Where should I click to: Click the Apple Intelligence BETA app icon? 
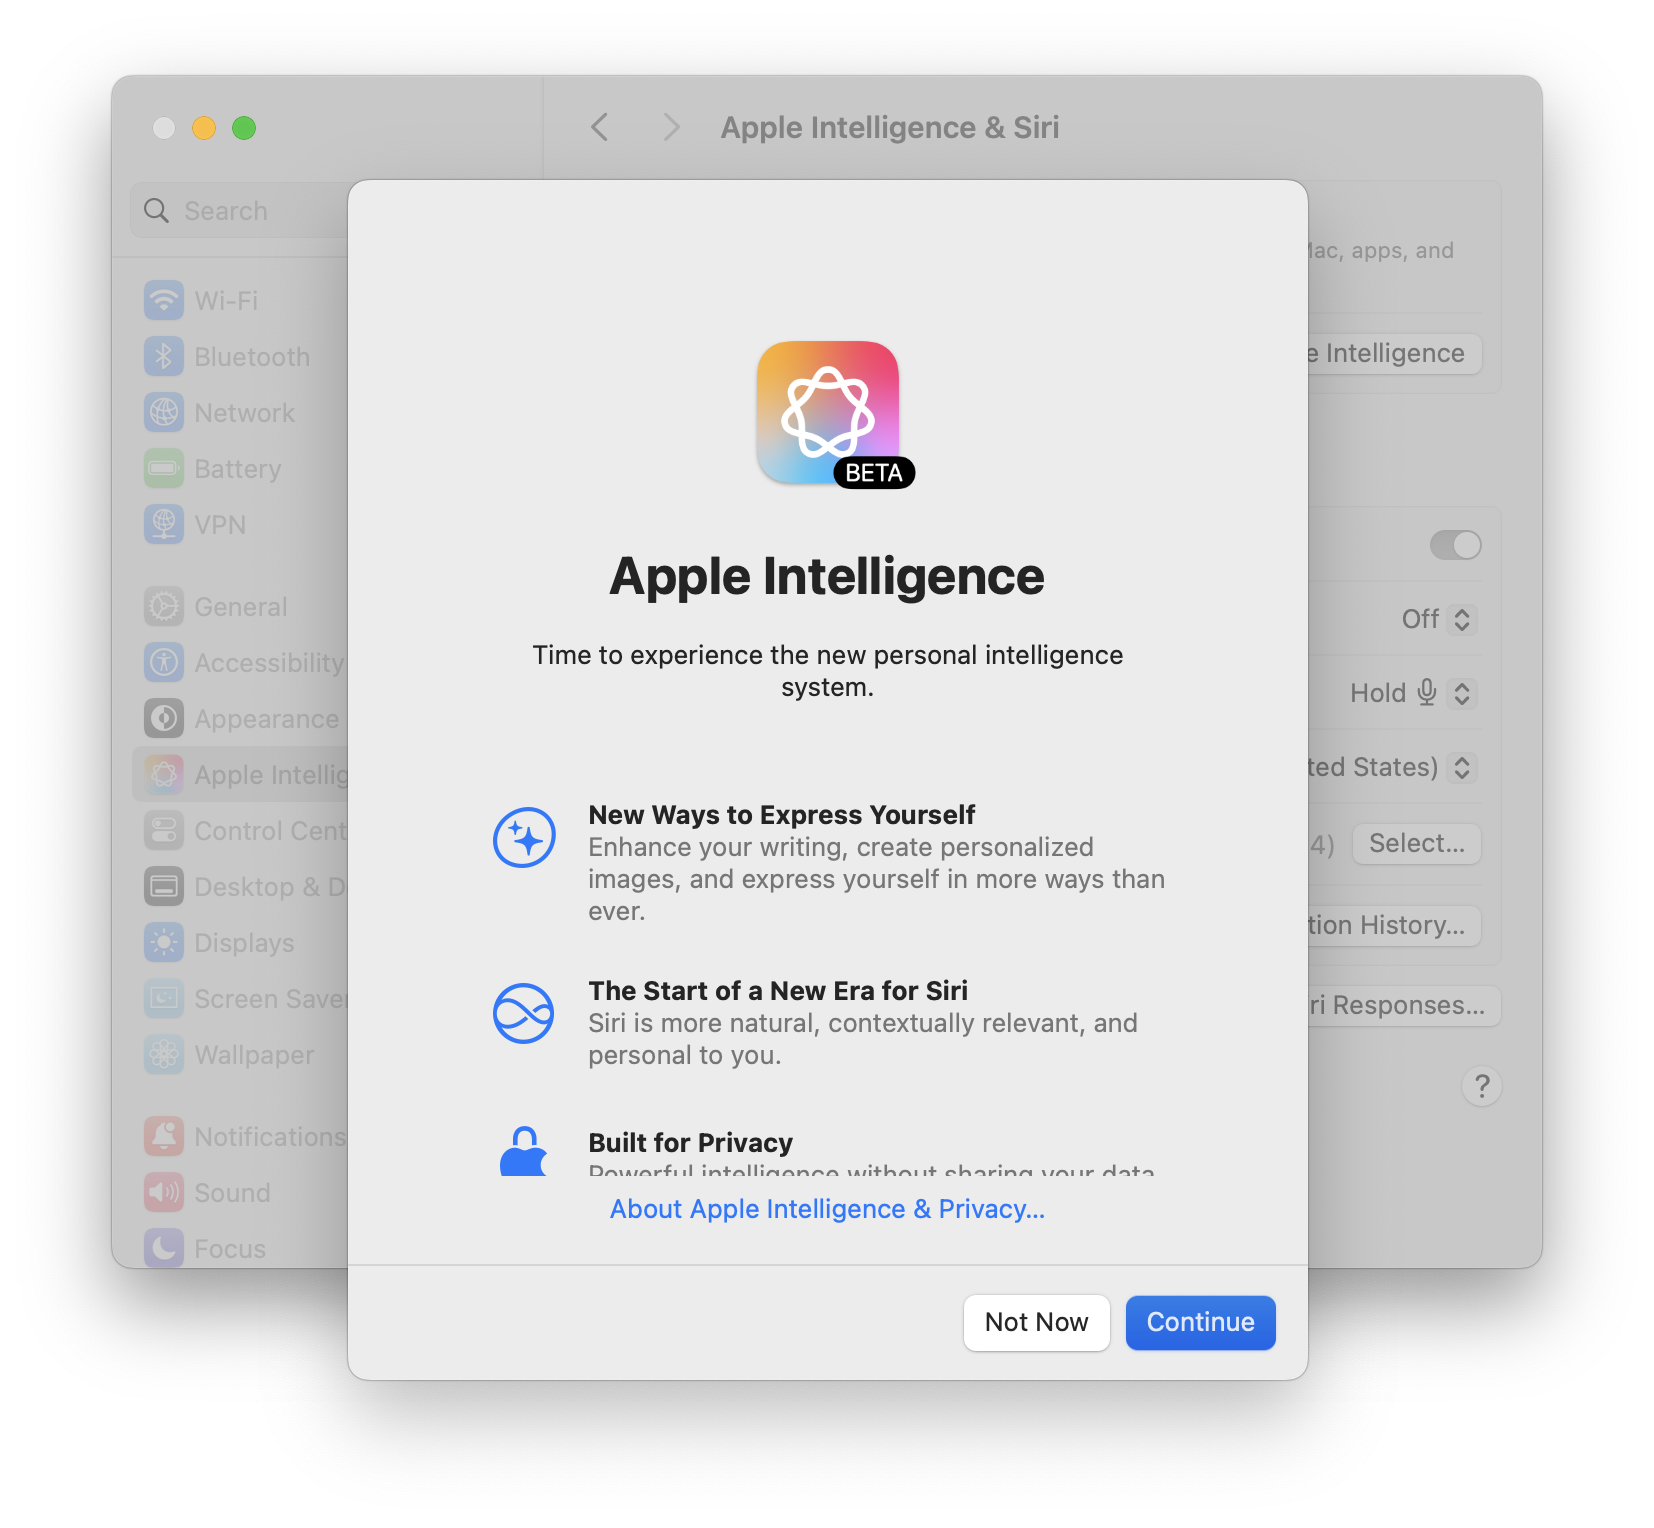[828, 413]
